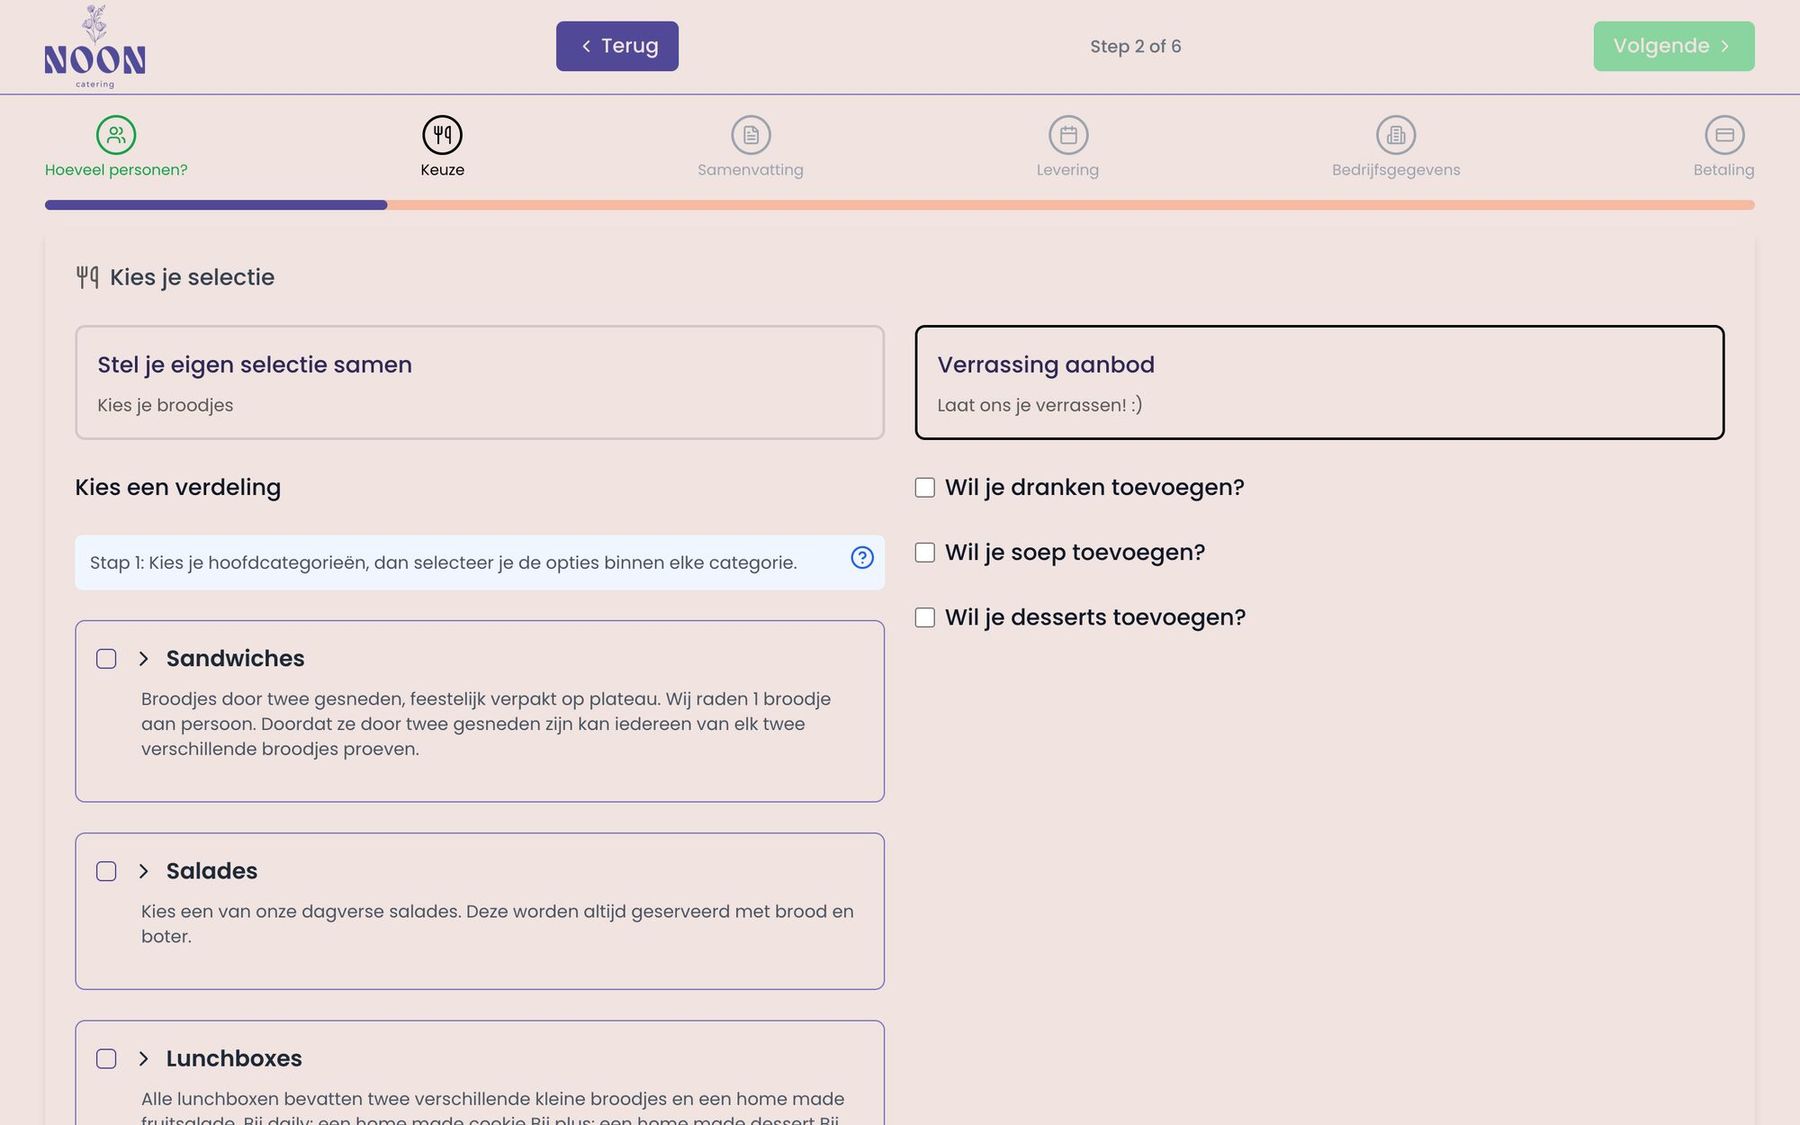
Task: Check the Wil je soep toevoegen box
Action: pos(925,552)
